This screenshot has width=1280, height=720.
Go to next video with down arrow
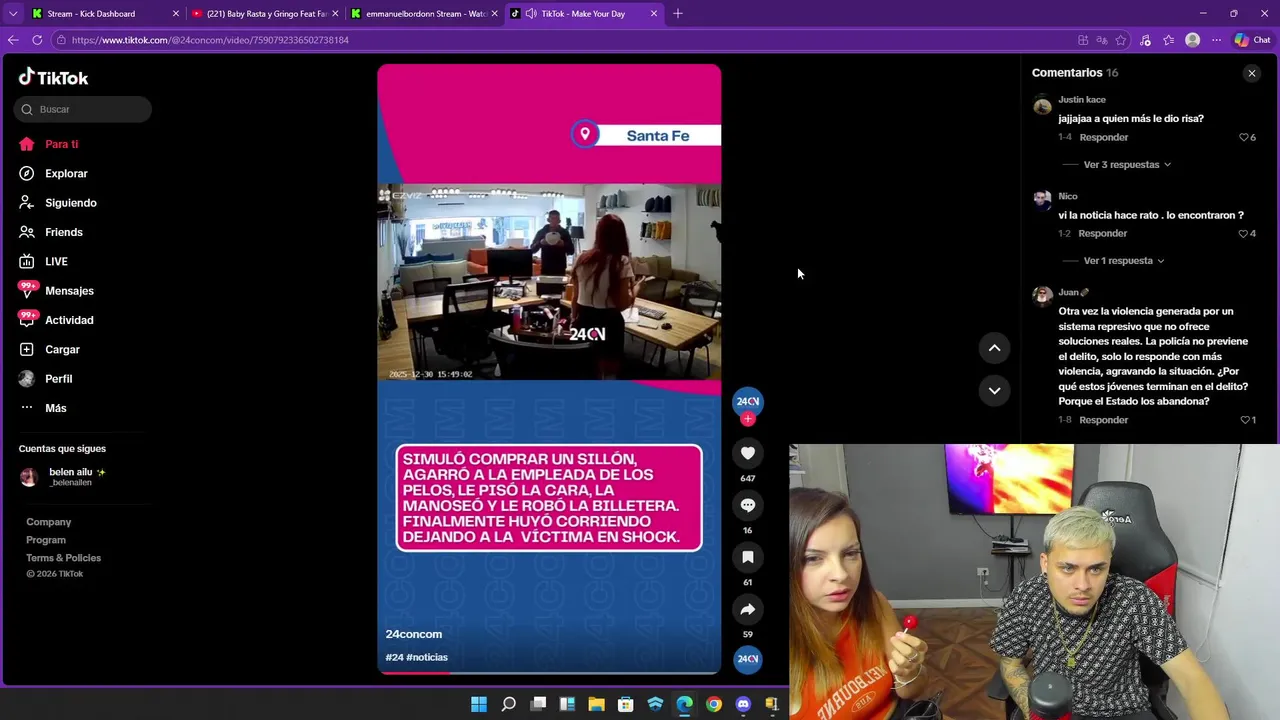[994, 391]
